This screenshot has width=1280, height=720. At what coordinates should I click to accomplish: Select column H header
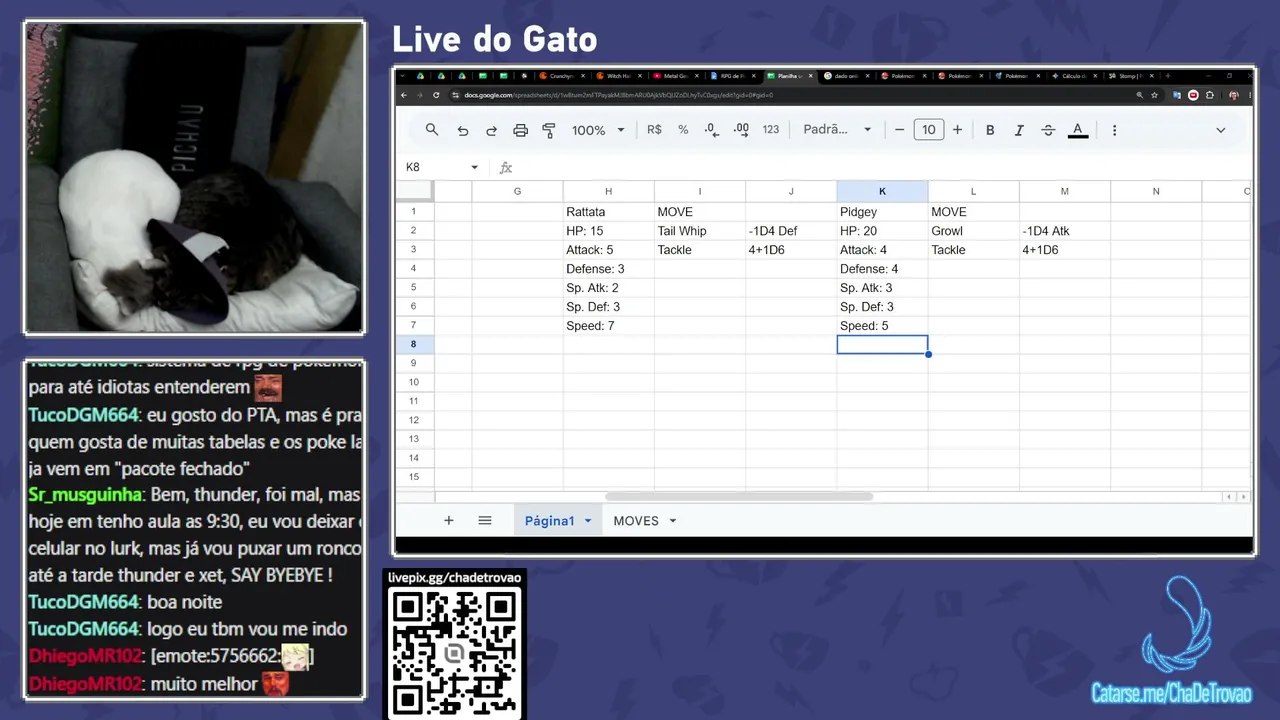pos(608,191)
